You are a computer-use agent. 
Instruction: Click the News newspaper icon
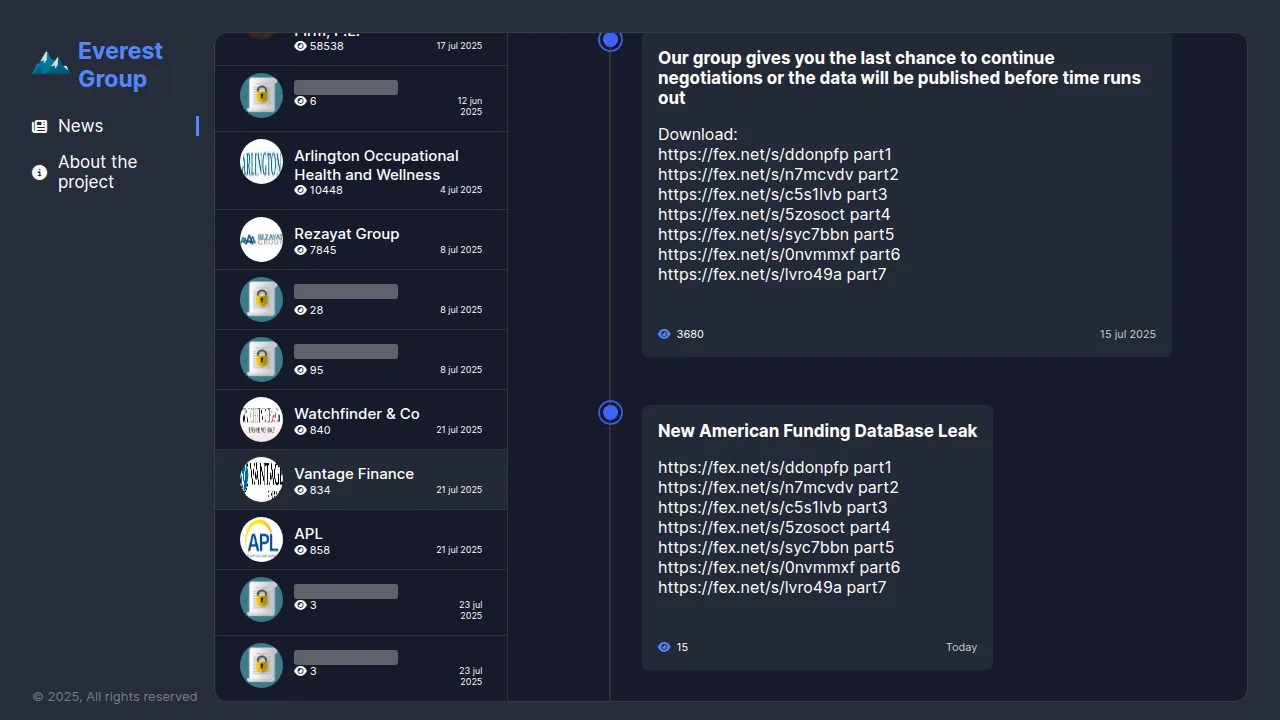coord(39,126)
